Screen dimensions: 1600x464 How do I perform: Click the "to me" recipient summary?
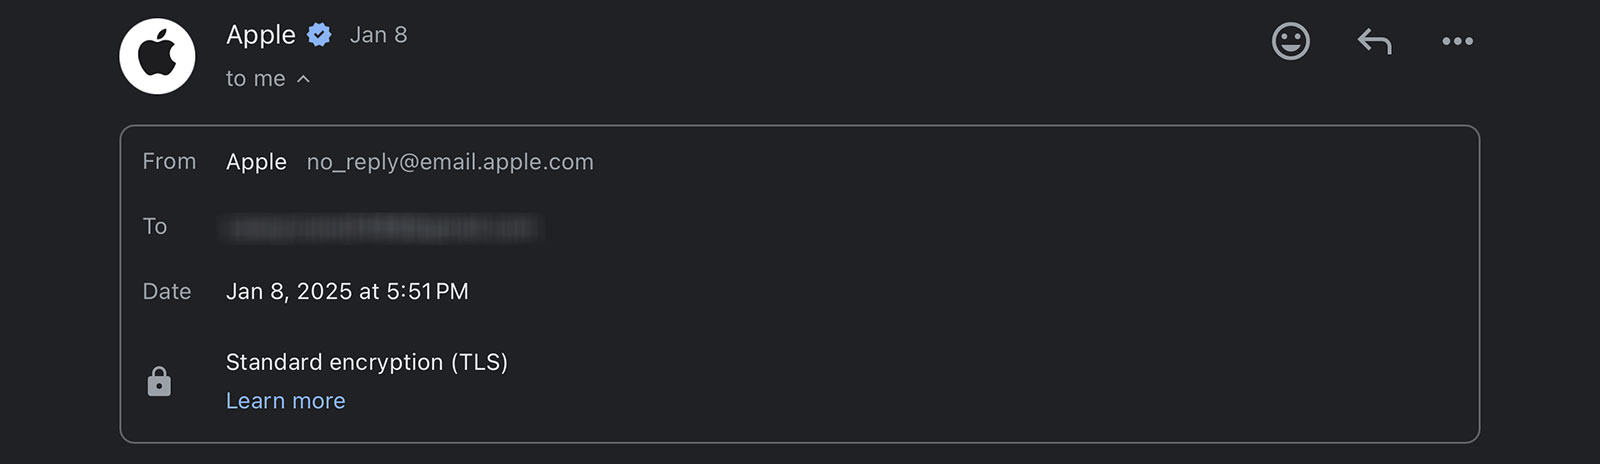[255, 79]
